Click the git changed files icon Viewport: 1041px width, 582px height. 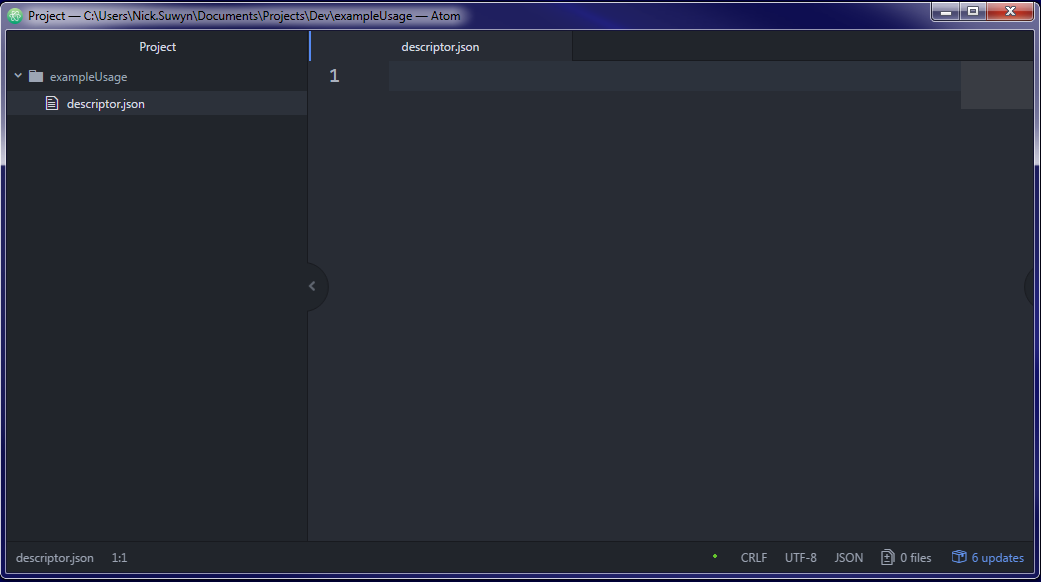pyautogui.click(x=888, y=557)
